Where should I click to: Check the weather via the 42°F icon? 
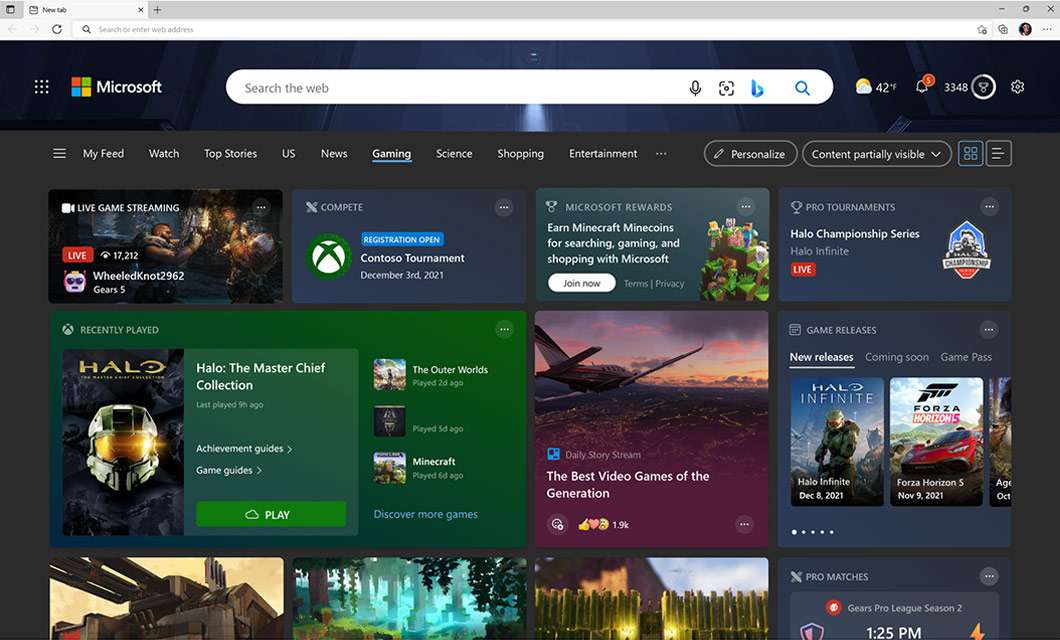point(871,87)
